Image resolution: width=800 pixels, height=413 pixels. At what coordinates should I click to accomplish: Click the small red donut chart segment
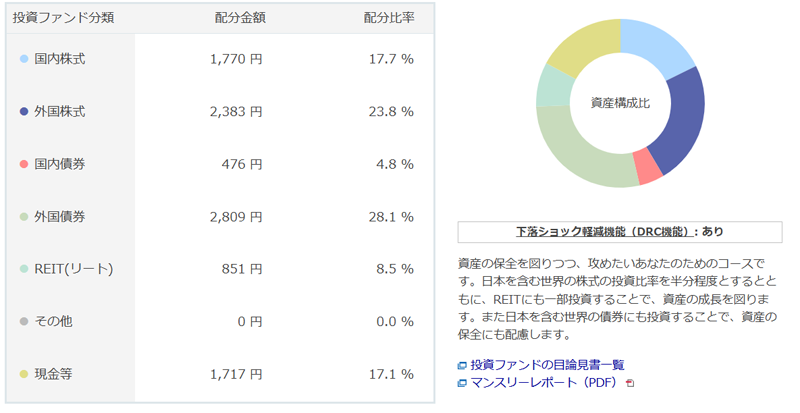649,167
